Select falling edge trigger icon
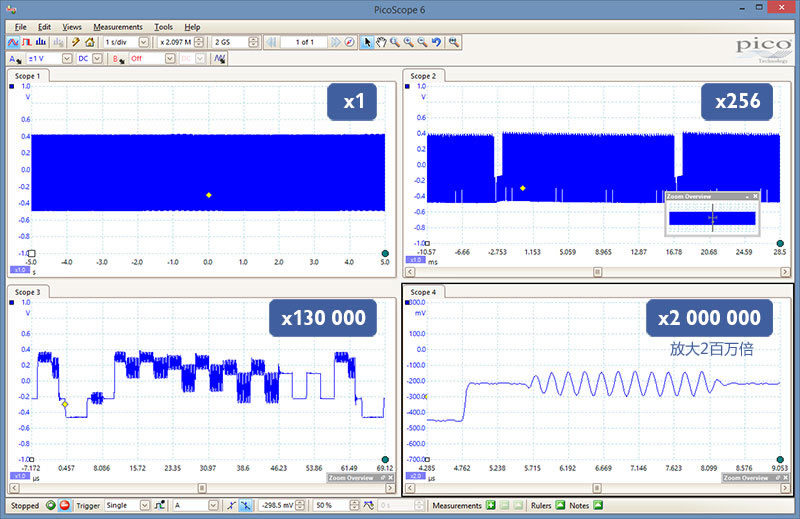The height and width of the screenshot is (519, 800). tap(245, 505)
